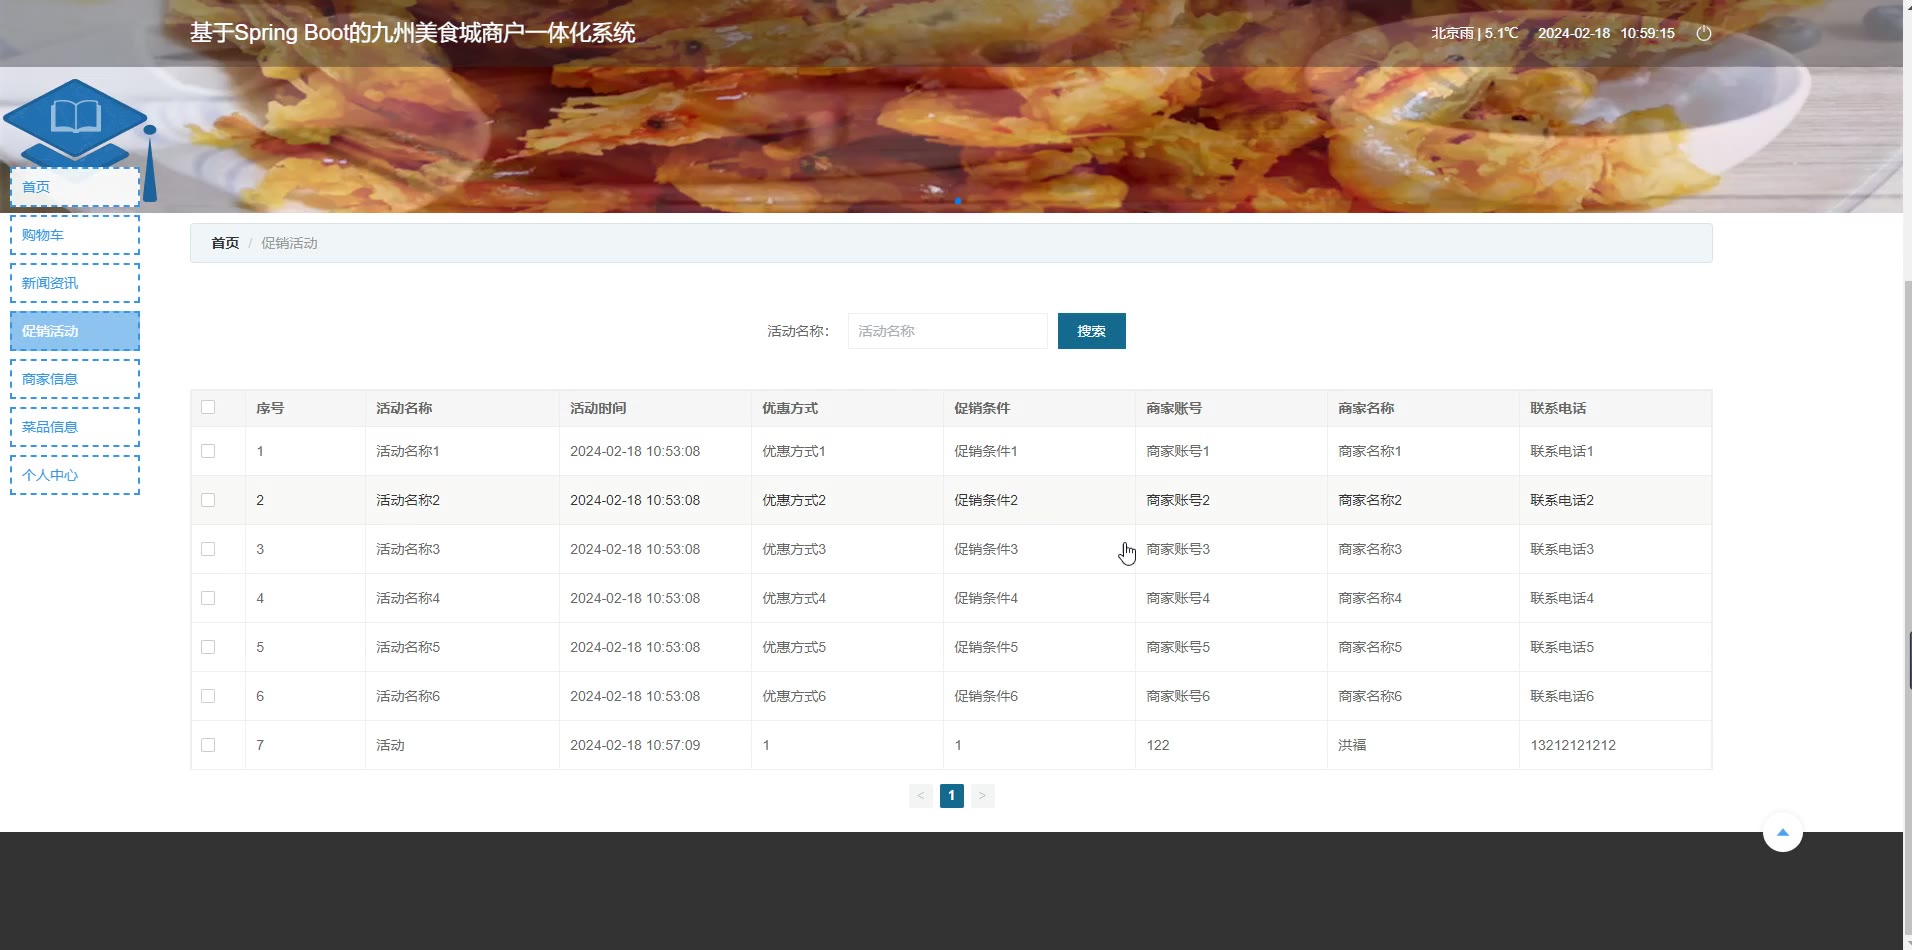The height and width of the screenshot is (950, 1912).
Task: Click cell 联系电话1
Action: [x=1562, y=451]
